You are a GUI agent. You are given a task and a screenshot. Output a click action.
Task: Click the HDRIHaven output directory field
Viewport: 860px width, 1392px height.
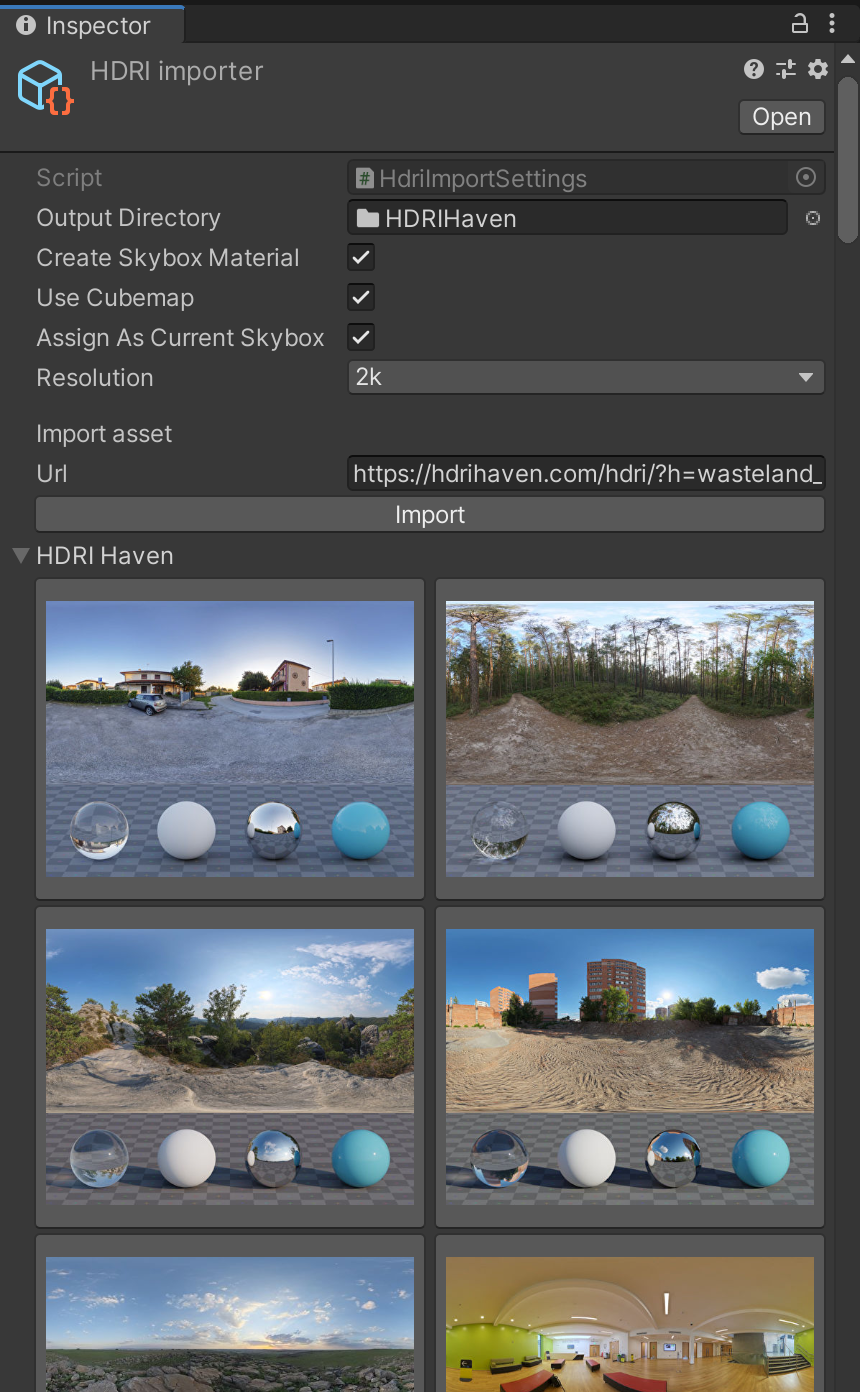567,218
